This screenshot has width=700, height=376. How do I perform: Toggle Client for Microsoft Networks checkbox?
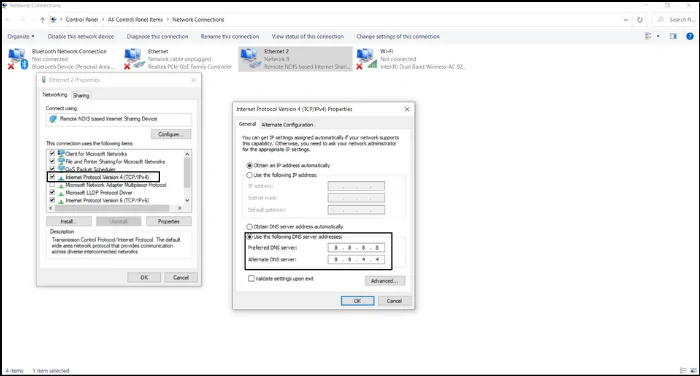coord(52,154)
